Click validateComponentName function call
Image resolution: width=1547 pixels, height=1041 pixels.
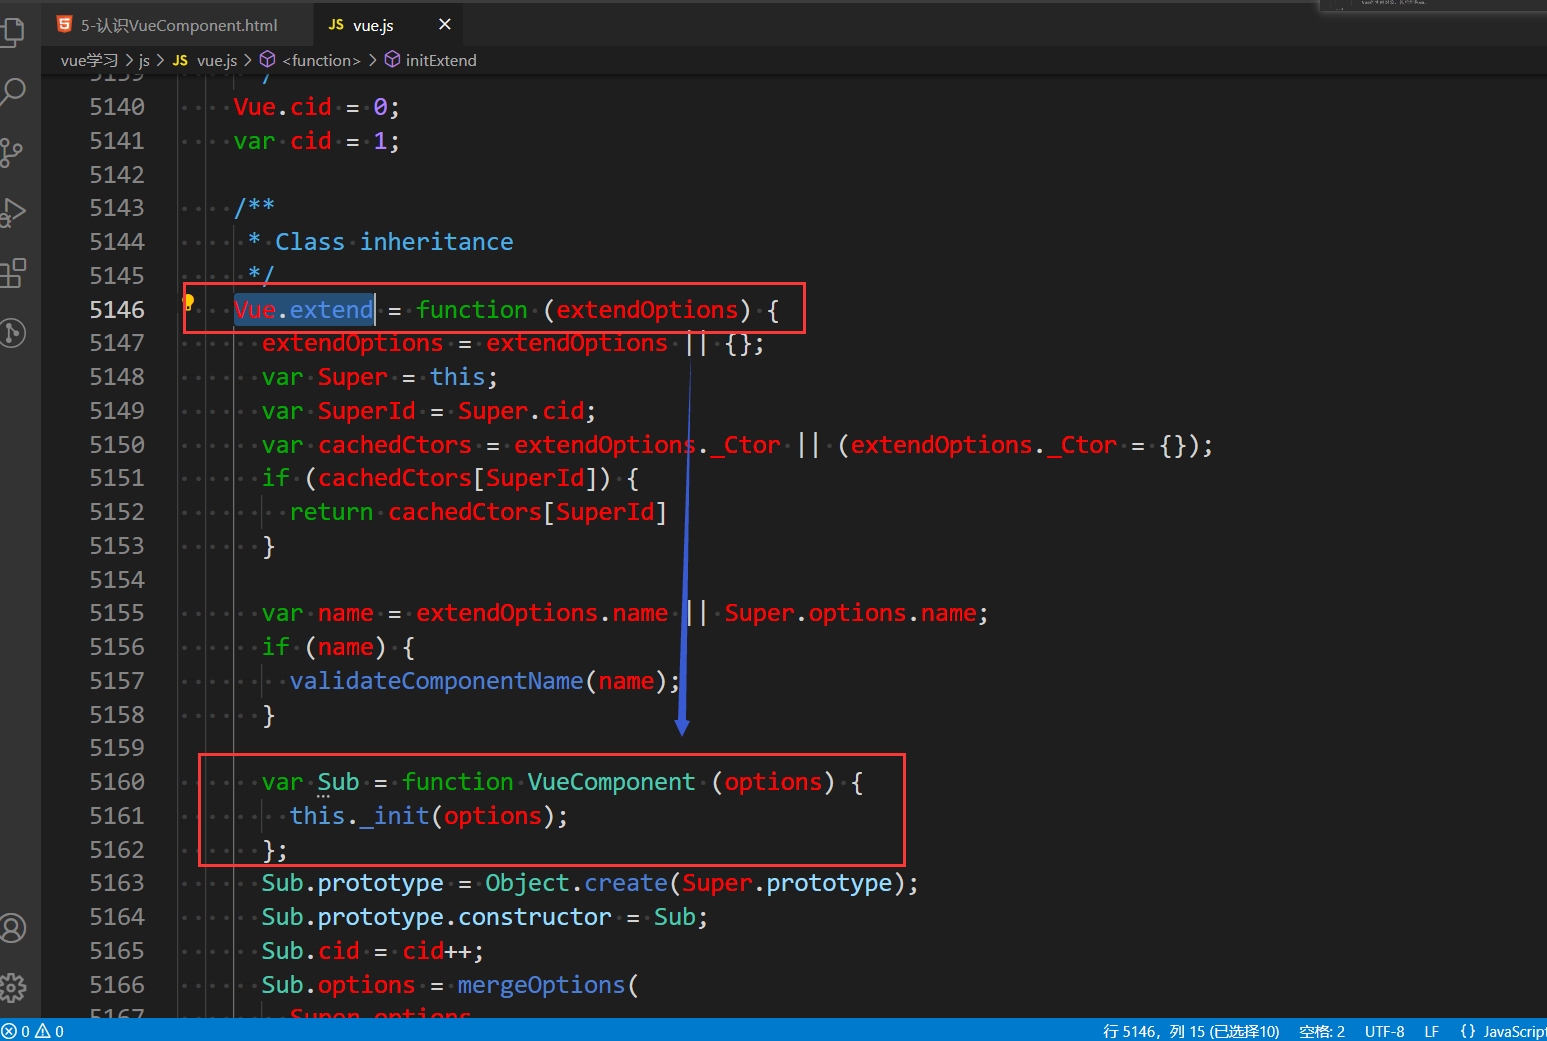tap(436, 681)
